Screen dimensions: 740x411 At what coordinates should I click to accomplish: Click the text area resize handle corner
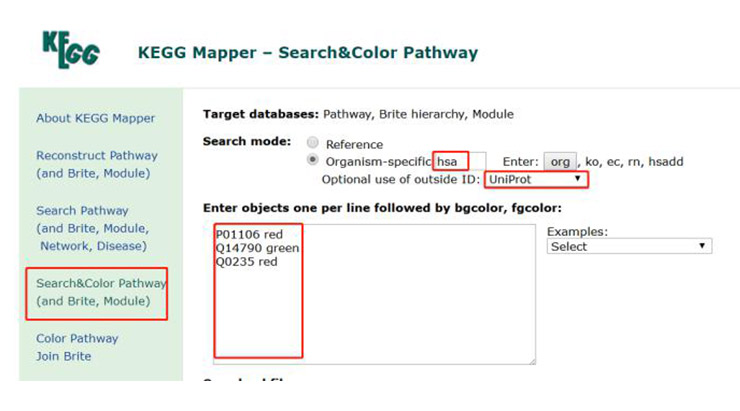click(x=532, y=361)
